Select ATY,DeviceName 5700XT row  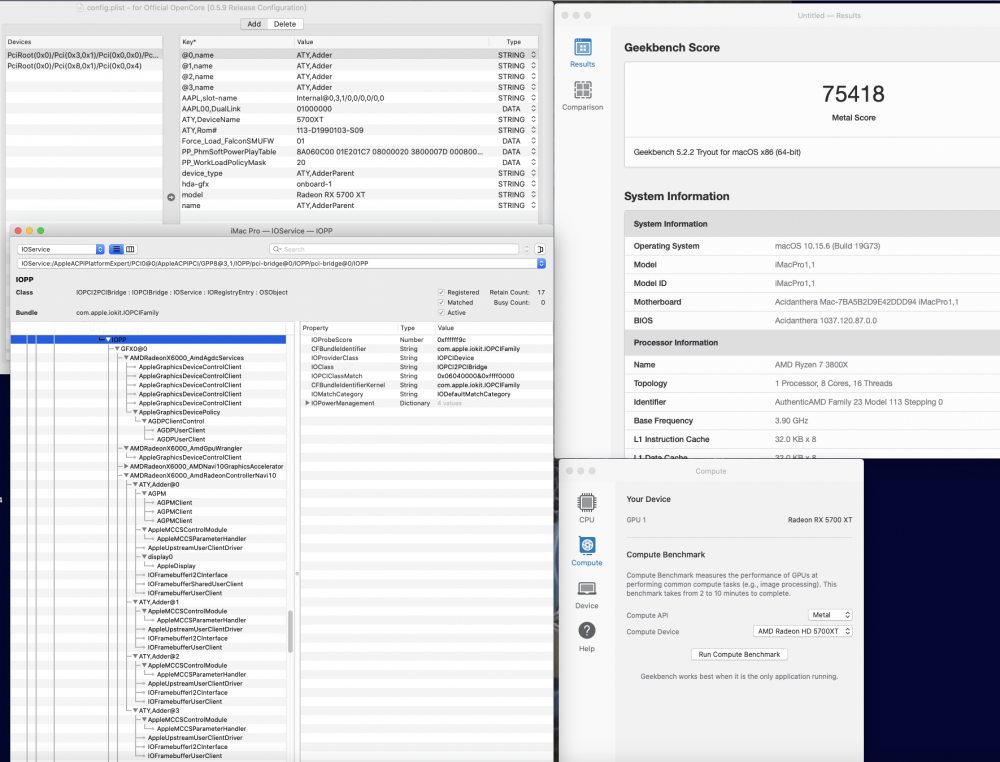click(x=359, y=120)
